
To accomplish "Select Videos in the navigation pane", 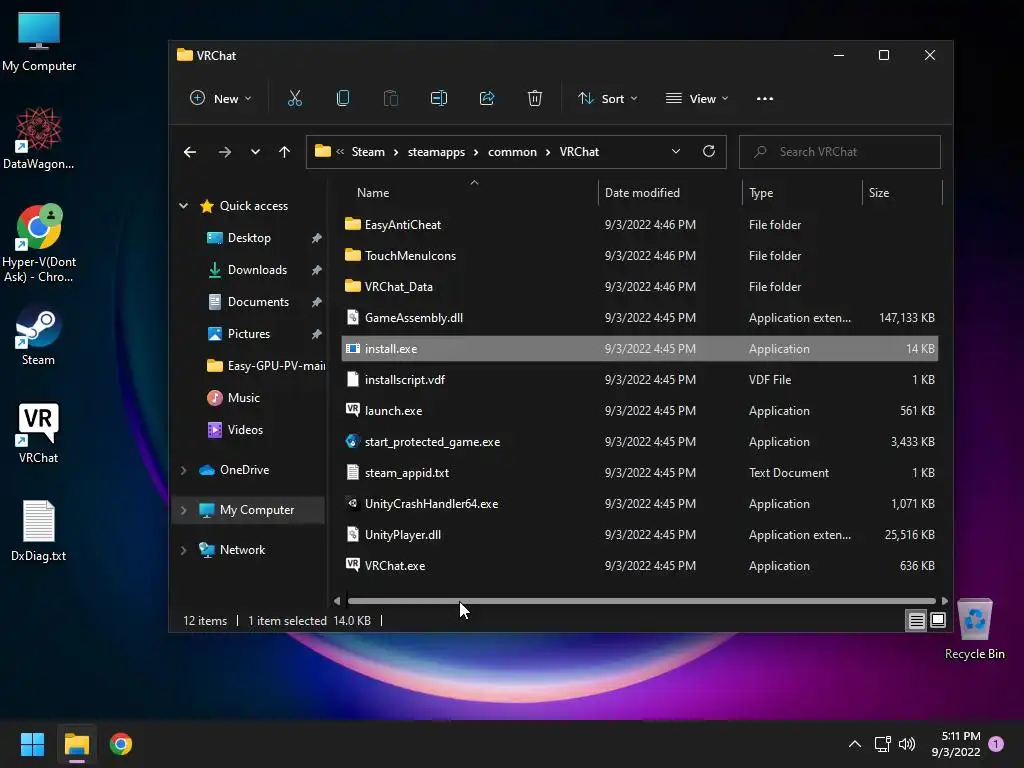I will pyautogui.click(x=245, y=430).
